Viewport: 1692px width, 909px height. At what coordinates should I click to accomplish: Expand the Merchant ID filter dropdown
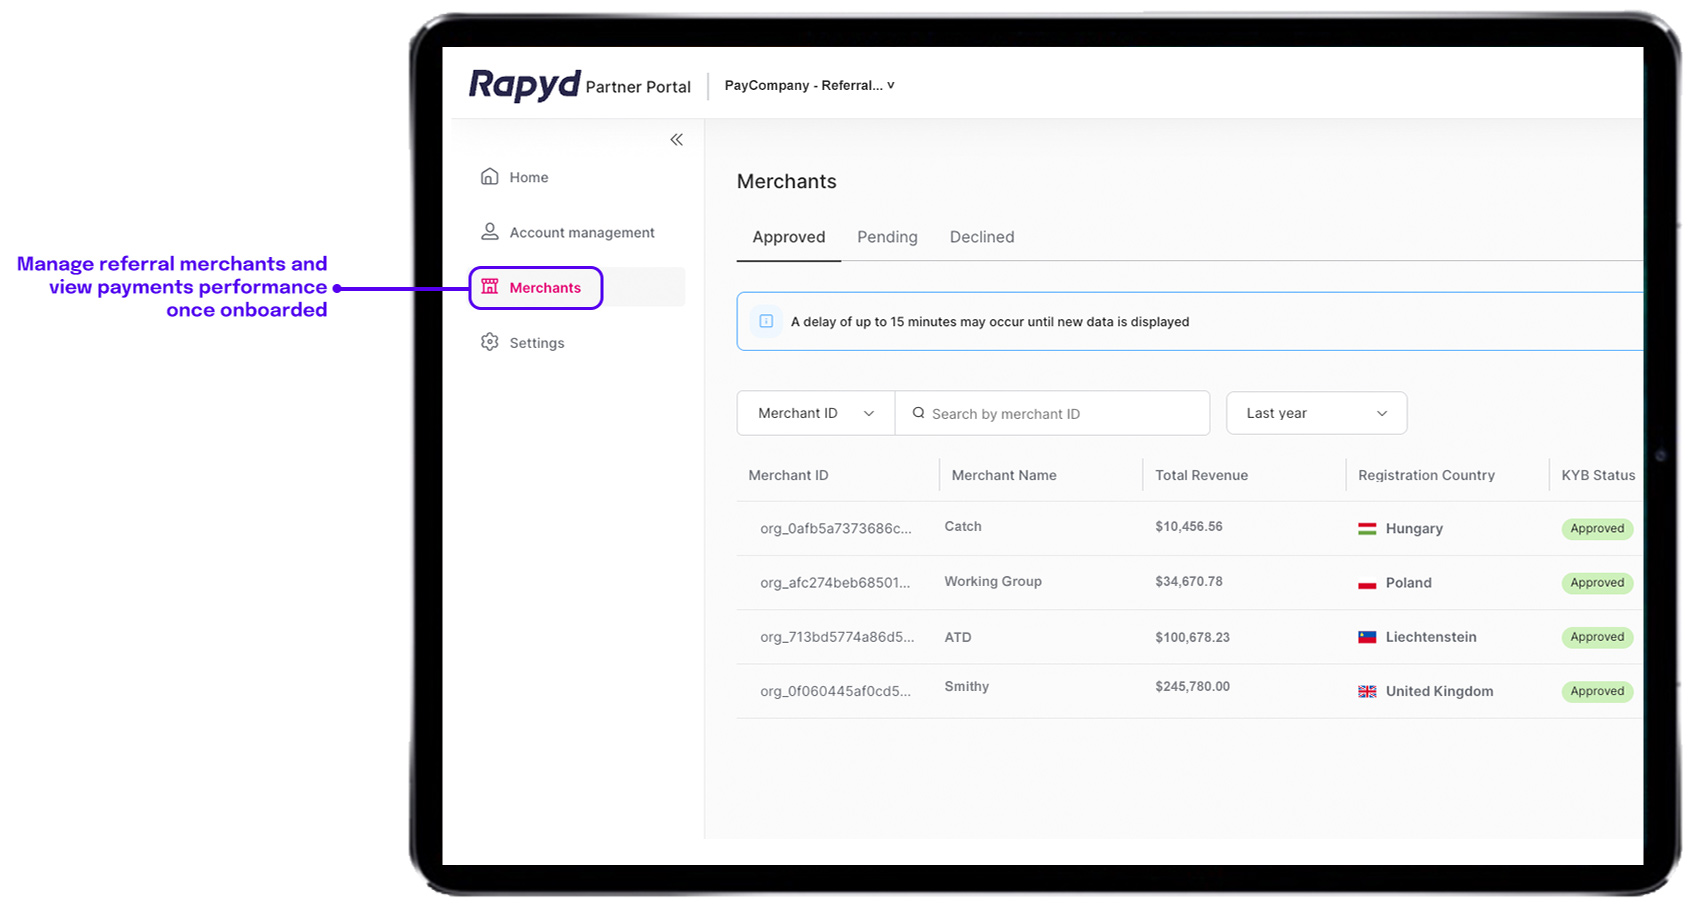[x=815, y=413]
